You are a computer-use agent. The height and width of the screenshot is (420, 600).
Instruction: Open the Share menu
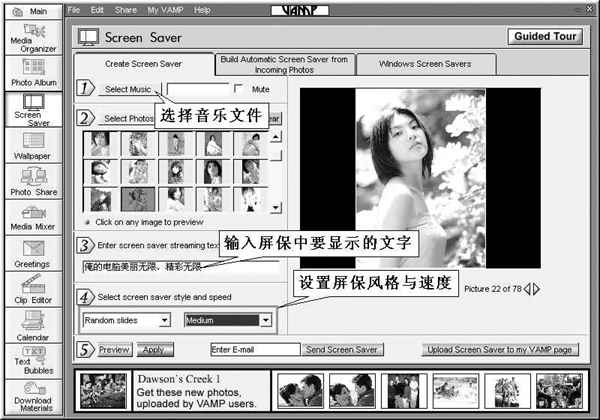(x=126, y=10)
